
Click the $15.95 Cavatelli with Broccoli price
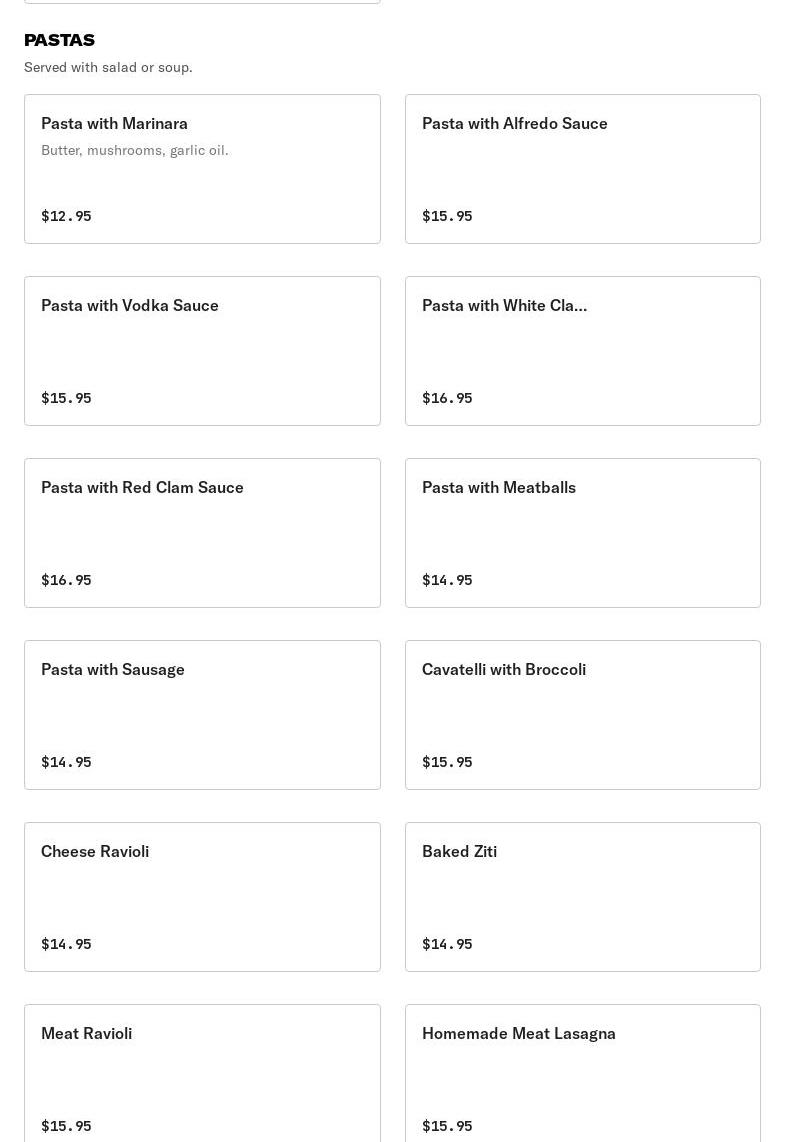point(447,762)
